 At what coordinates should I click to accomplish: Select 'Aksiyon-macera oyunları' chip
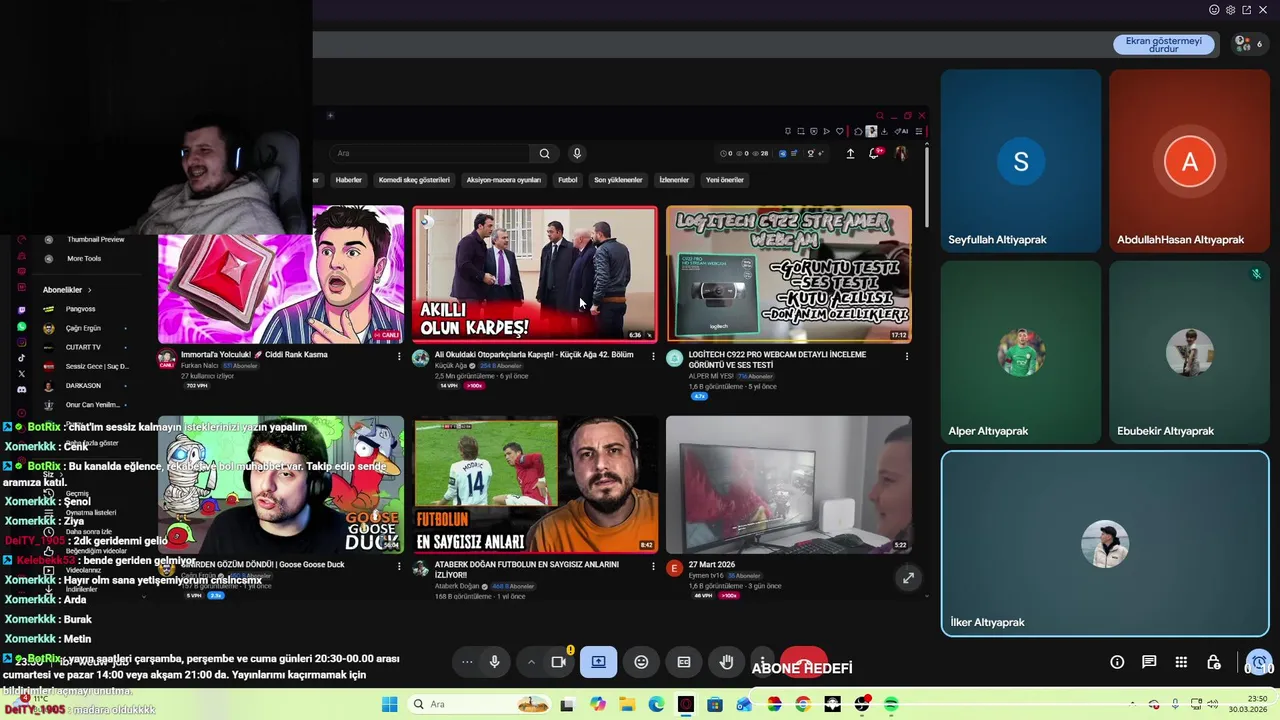point(503,180)
